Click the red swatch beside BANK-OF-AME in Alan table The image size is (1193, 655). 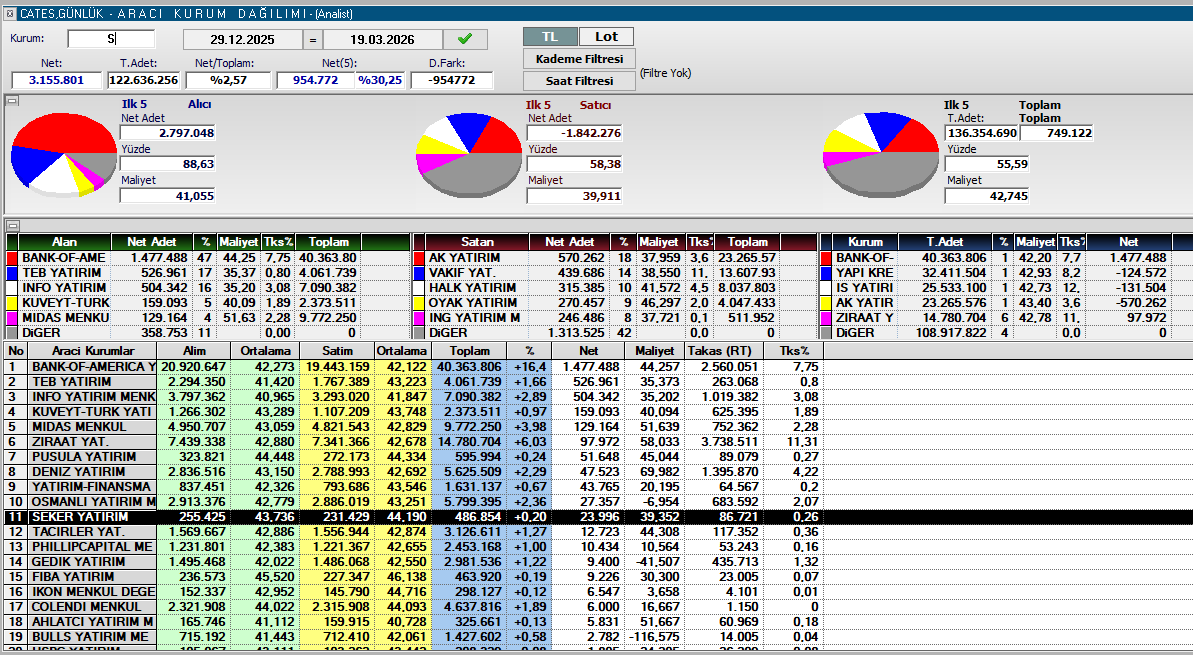point(12,258)
